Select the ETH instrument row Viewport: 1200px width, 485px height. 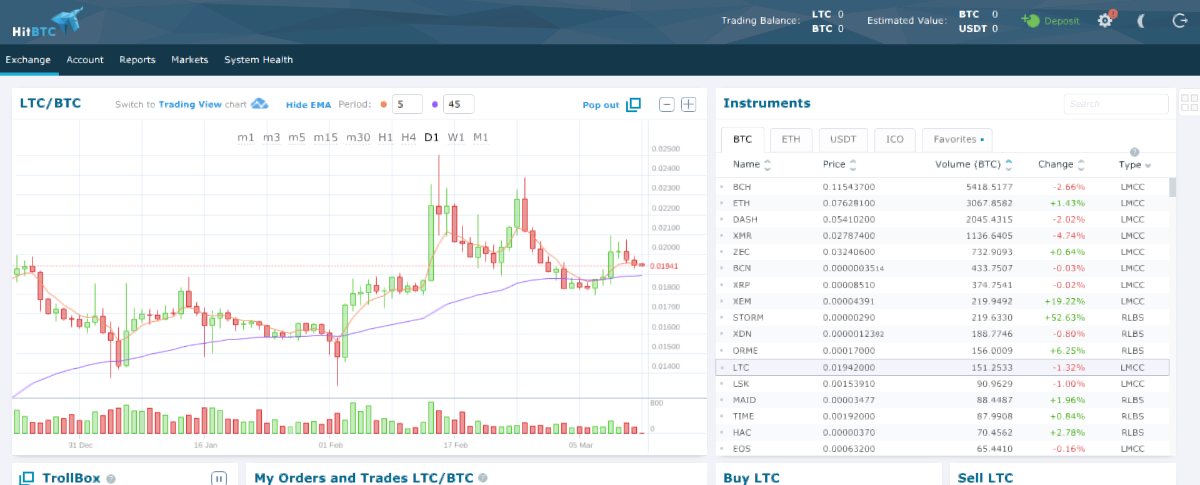click(x=942, y=203)
